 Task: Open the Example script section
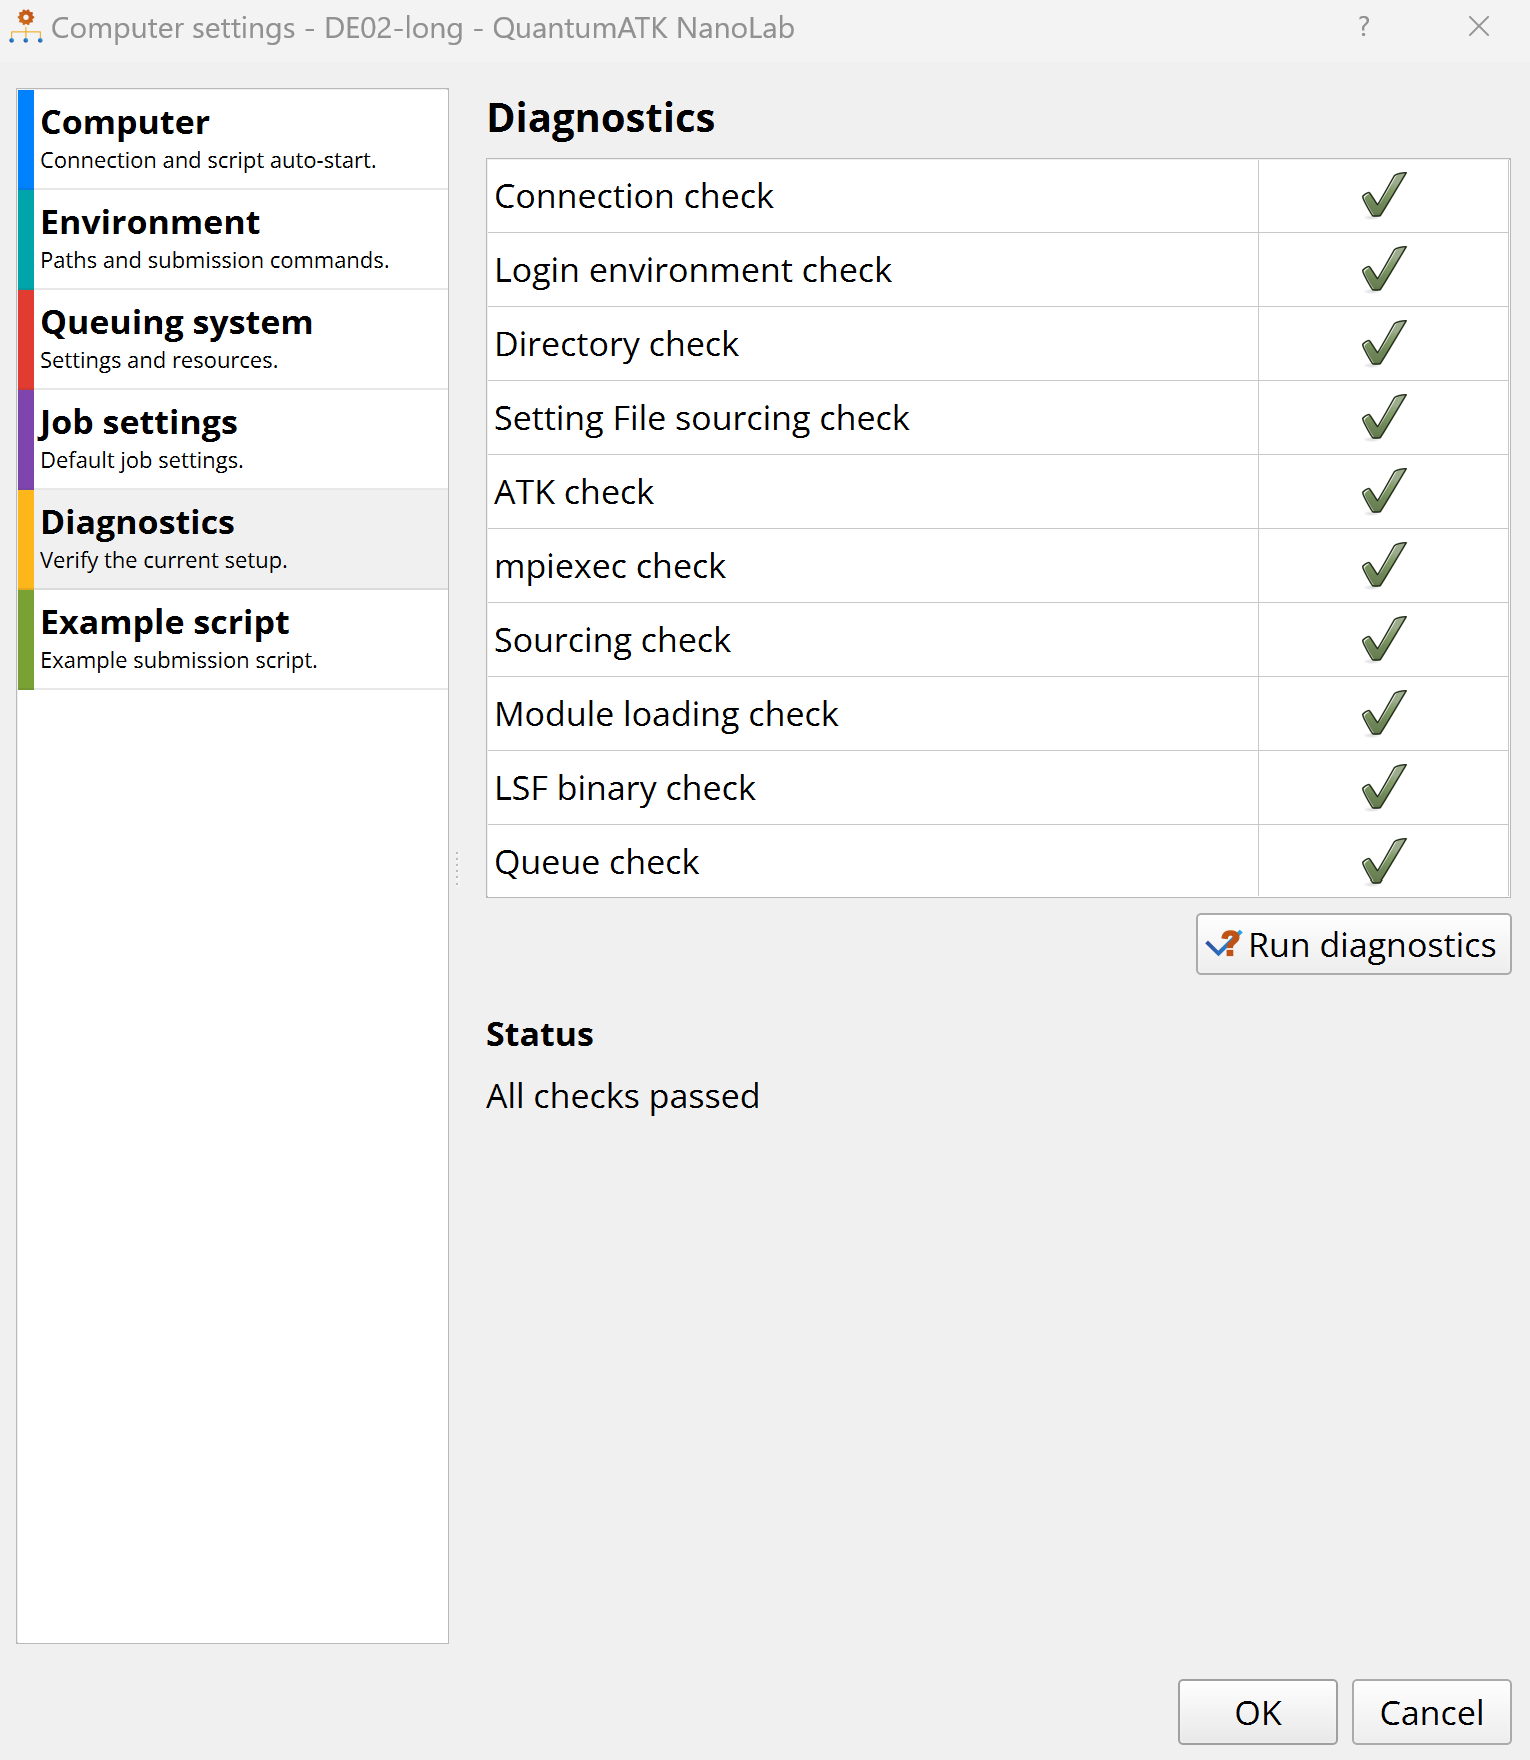pos(233,639)
